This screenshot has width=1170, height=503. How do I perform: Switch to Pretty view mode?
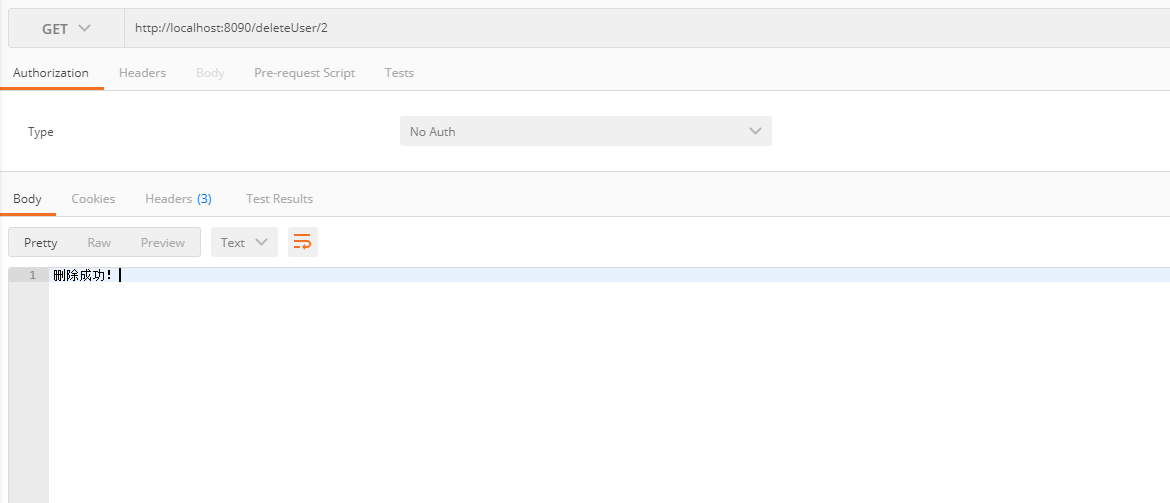pos(40,243)
